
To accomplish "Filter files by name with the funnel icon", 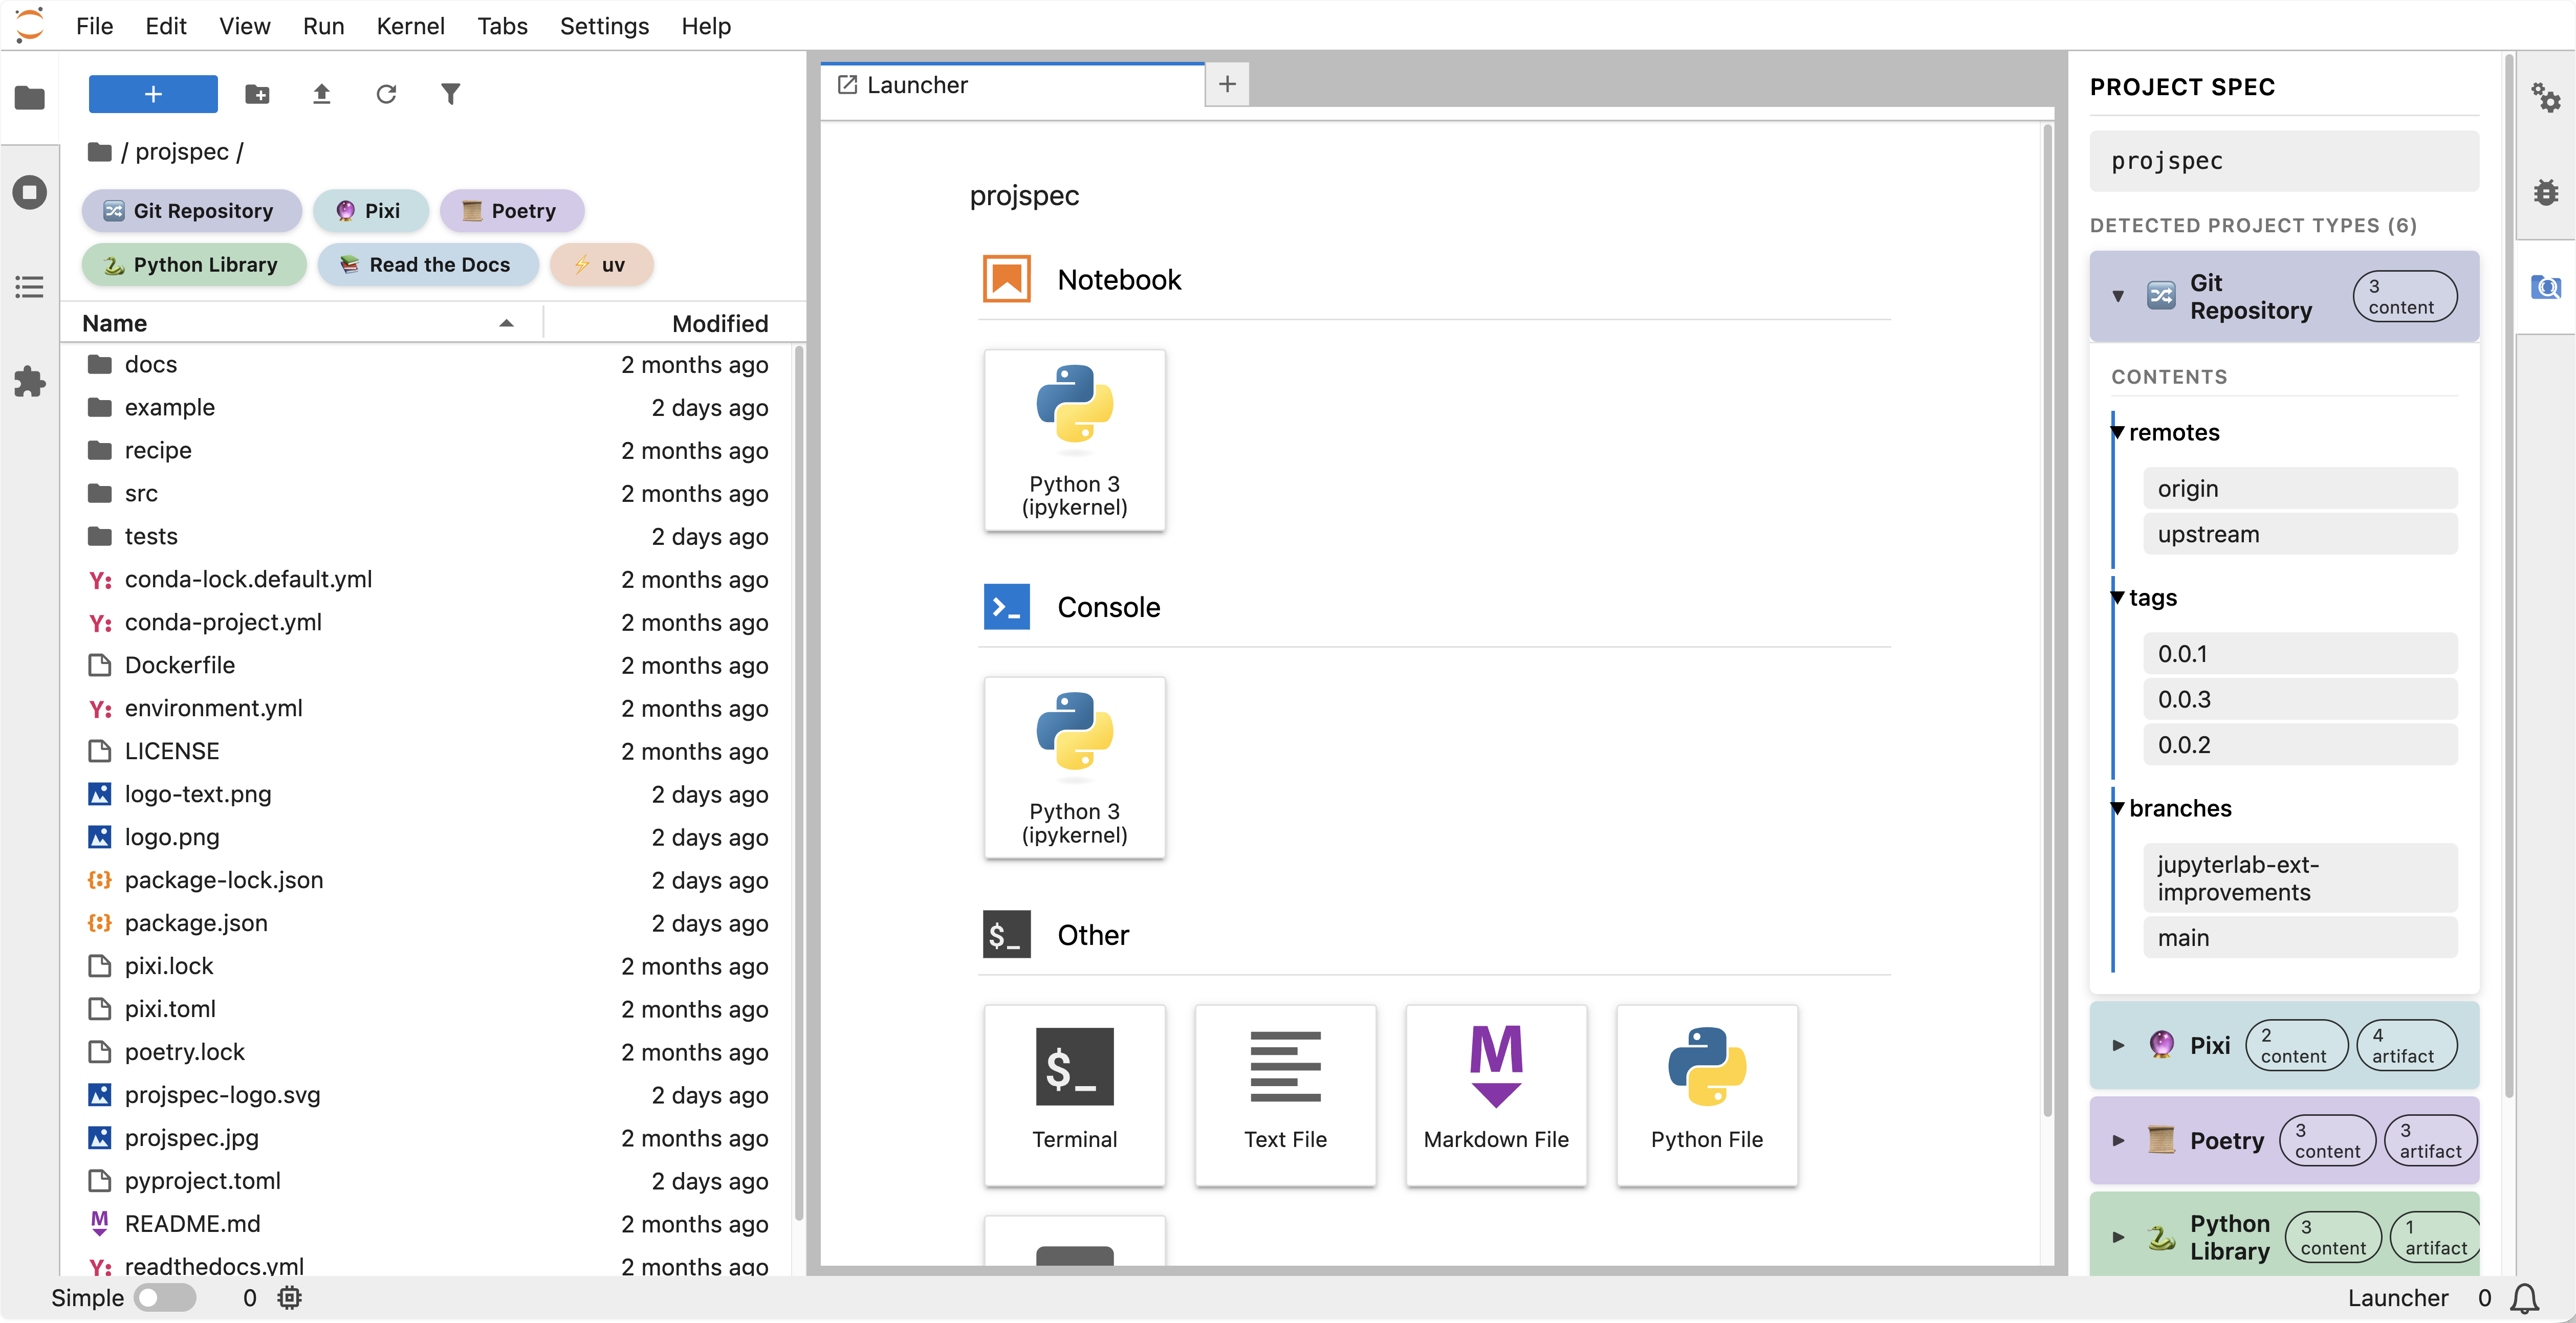I will click(451, 93).
